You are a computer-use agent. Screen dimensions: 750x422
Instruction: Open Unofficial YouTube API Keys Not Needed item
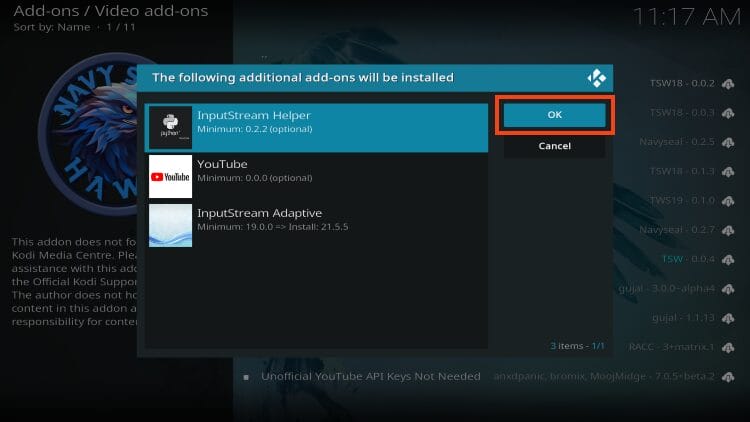click(371, 377)
